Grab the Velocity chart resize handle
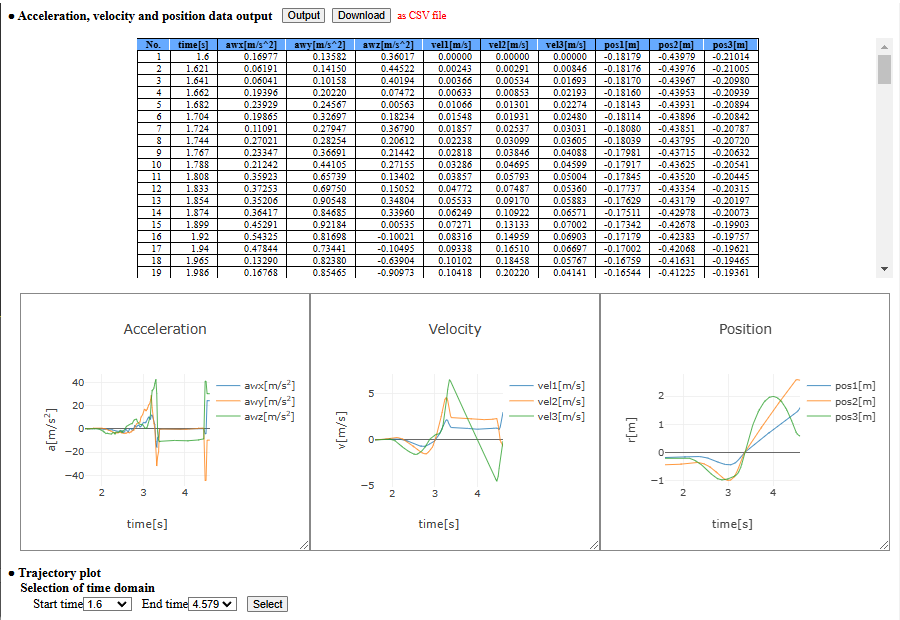Screen dimensions: 900x620 click(x=593, y=544)
